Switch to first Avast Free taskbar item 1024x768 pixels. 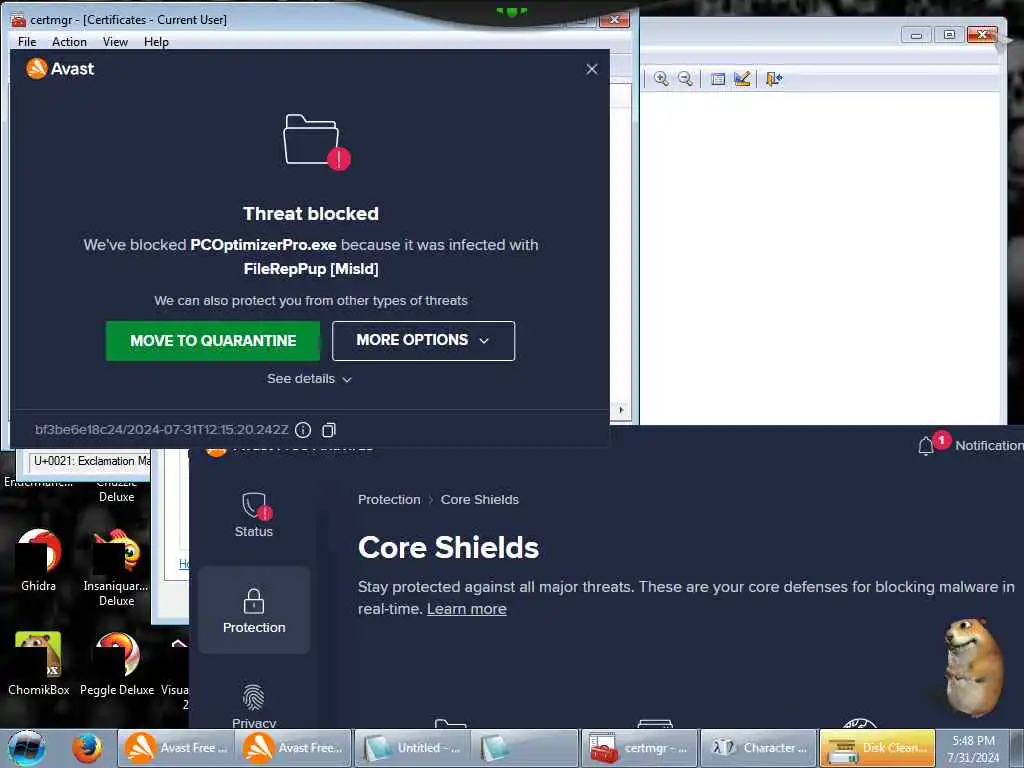pyautogui.click(x=176, y=748)
